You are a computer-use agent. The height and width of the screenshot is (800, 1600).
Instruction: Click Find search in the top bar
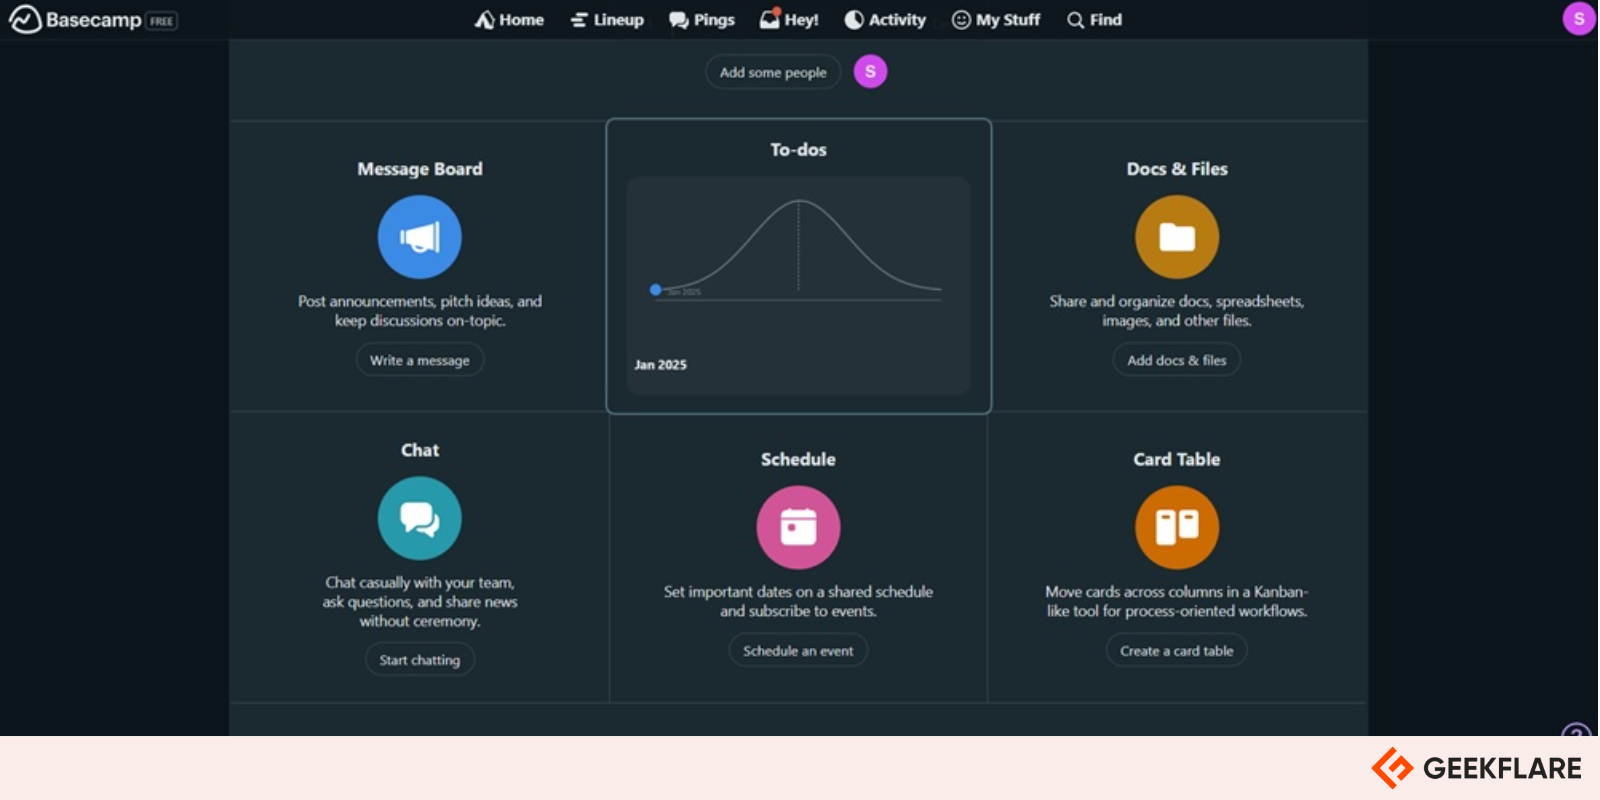point(1094,20)
